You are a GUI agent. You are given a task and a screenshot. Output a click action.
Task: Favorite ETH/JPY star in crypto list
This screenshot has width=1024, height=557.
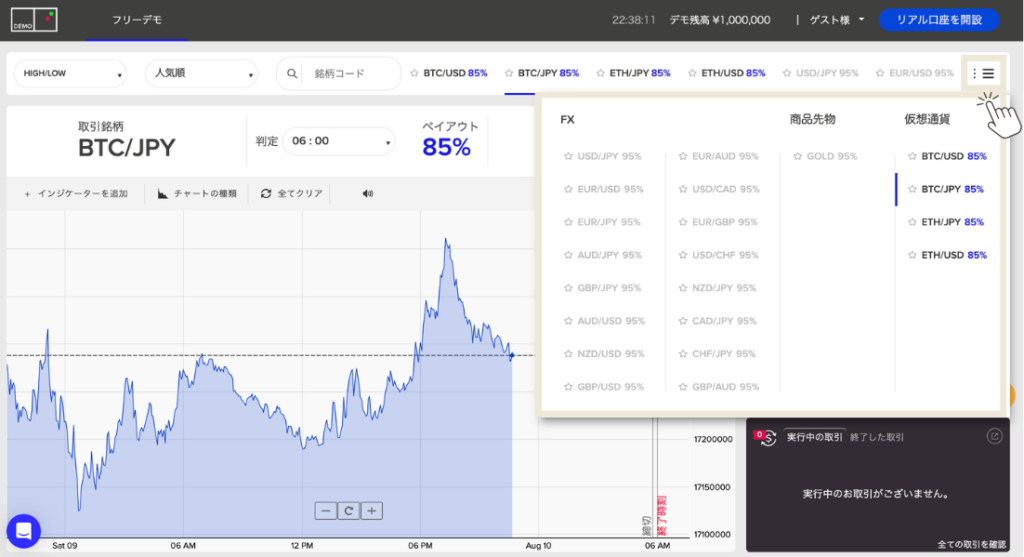tap(912, 222)
